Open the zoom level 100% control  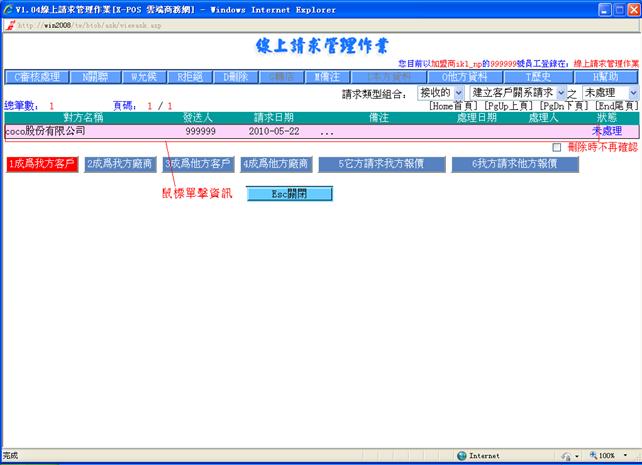tap(608, 455)
